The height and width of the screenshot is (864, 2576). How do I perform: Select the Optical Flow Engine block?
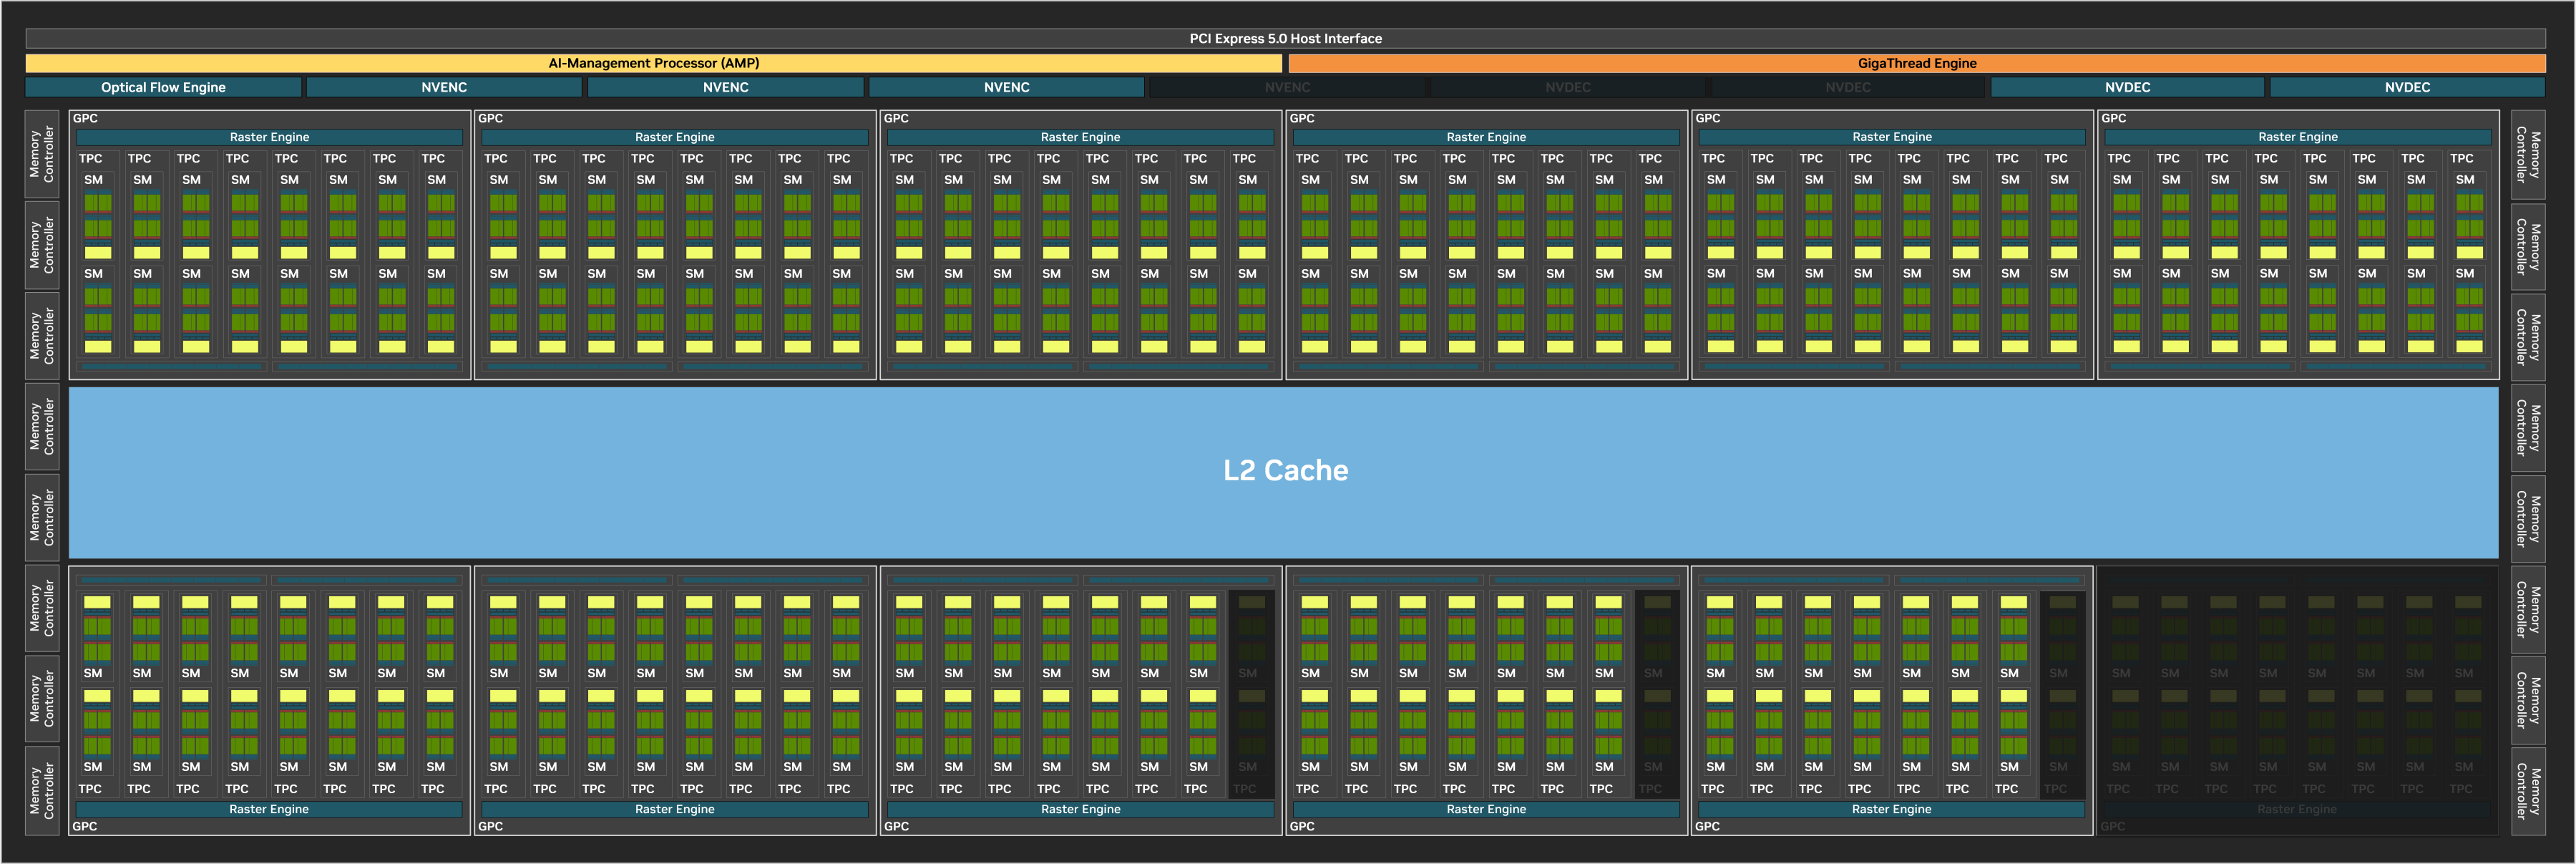tap(163, 87)
